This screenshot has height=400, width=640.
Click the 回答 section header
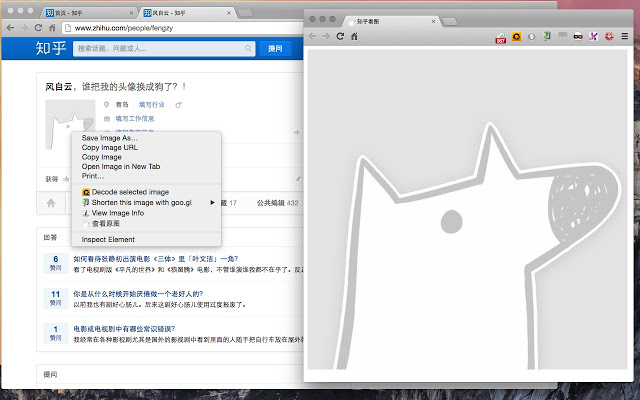(51, 238)
